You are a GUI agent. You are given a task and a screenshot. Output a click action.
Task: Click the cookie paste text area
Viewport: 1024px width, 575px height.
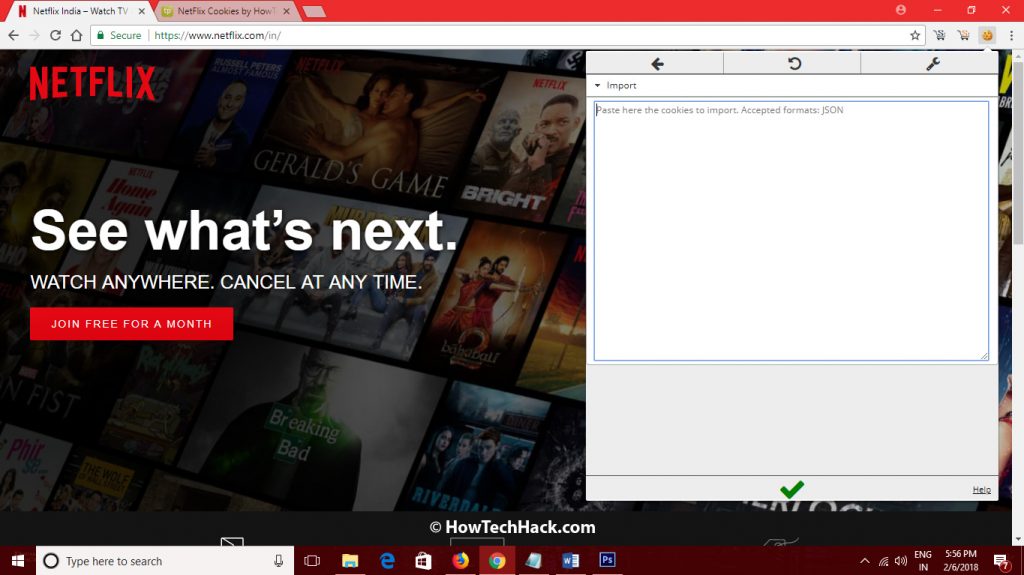coord(791,231)
